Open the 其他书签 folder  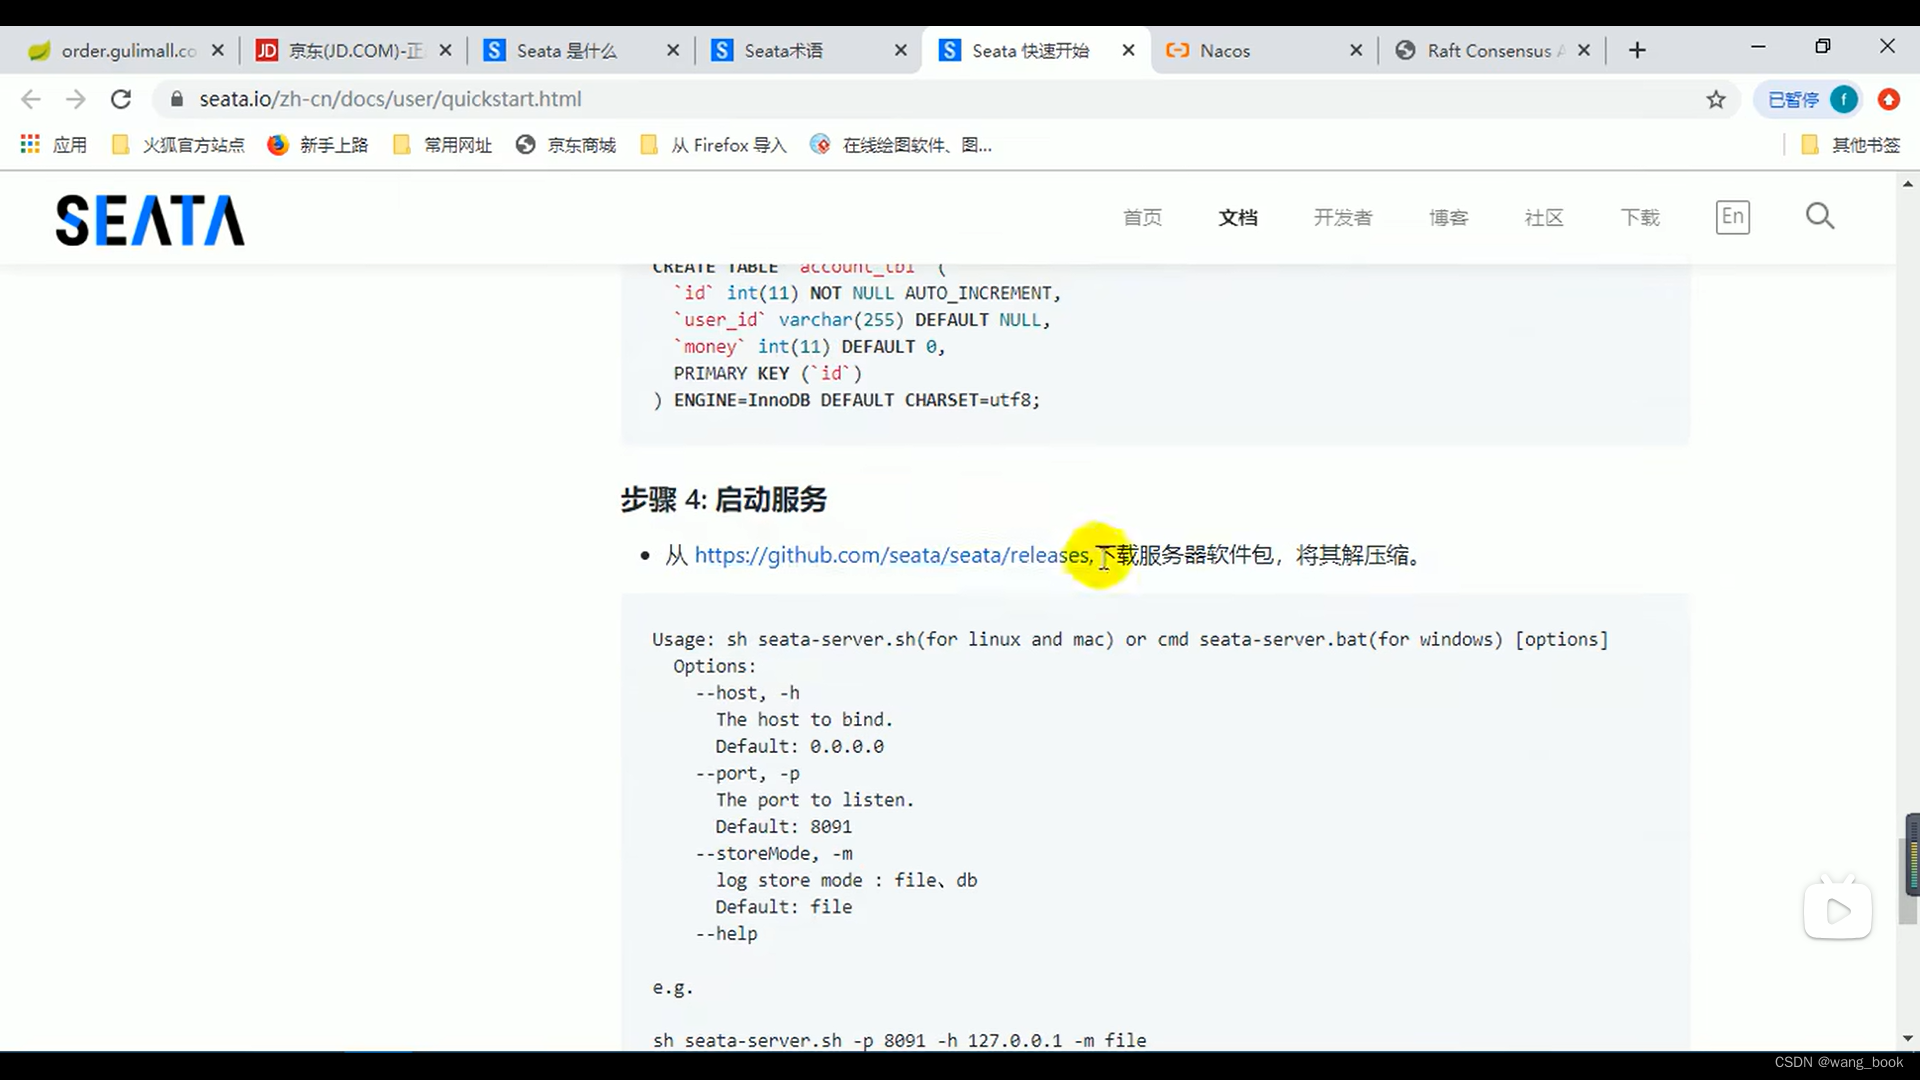1850,145
